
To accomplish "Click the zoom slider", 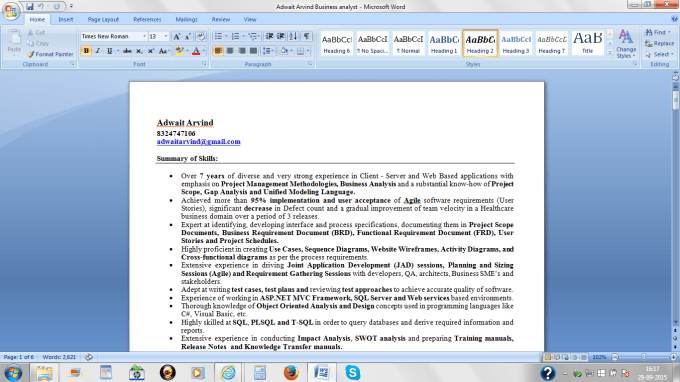I will click(644, 357).
